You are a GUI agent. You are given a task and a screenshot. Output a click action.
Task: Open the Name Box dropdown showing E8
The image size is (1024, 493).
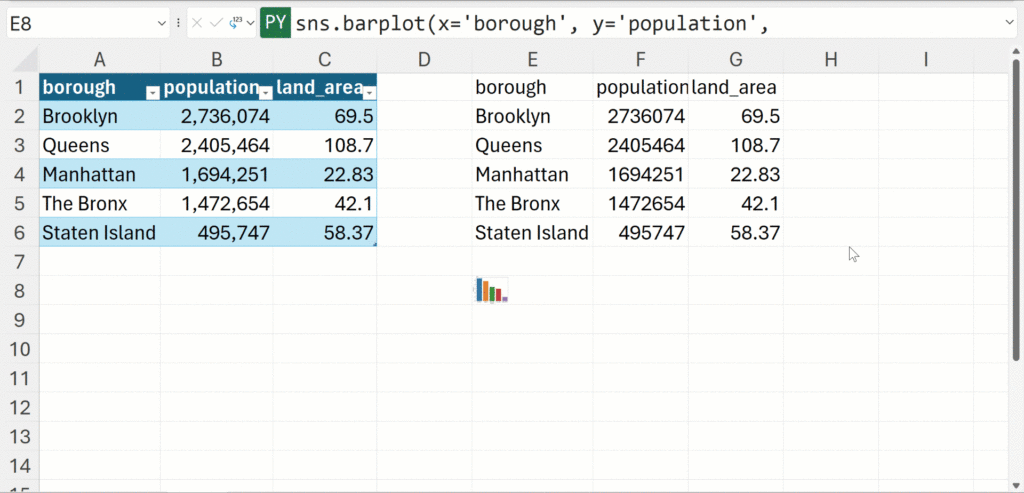162,24
